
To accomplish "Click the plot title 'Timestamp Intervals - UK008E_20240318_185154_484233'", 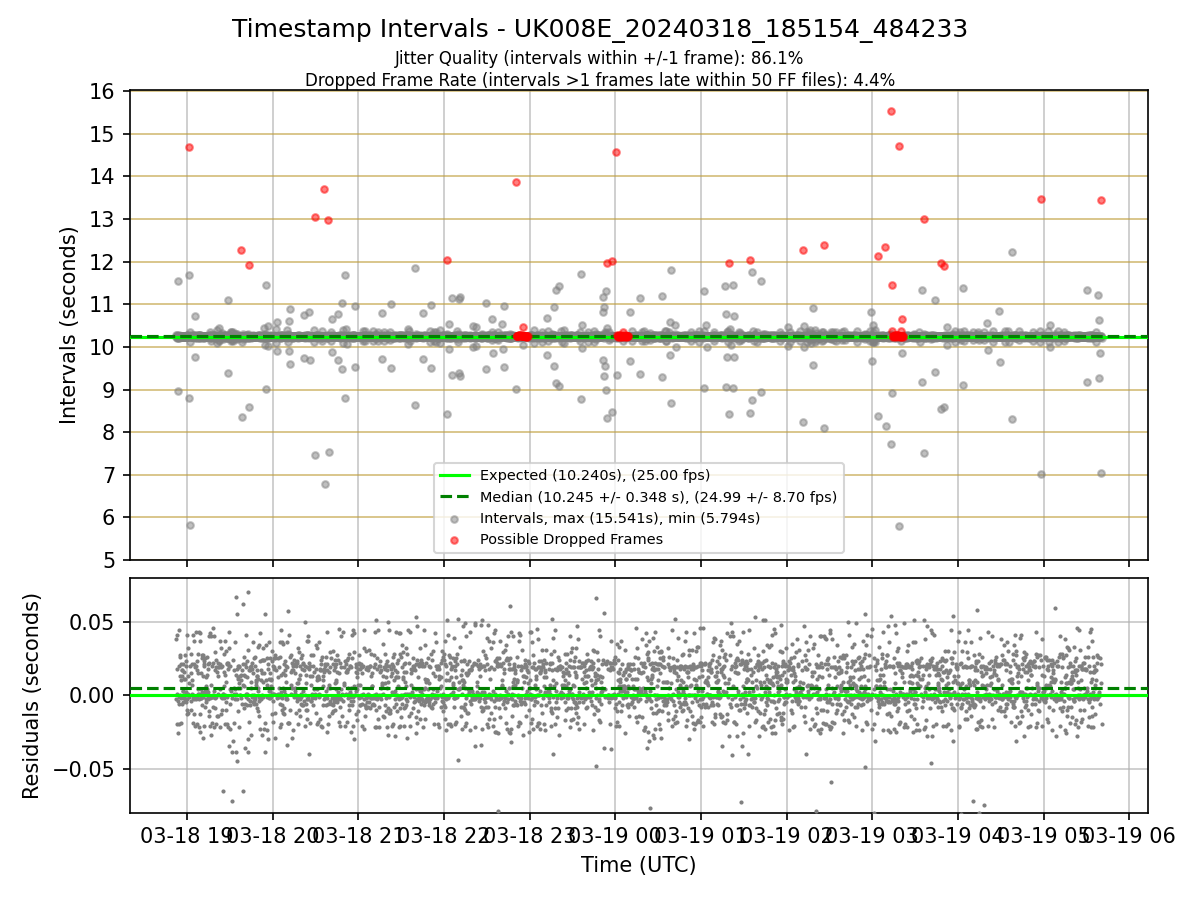I will (600, 29).
